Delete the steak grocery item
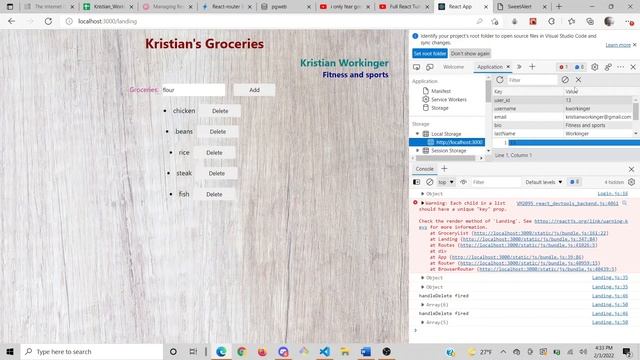Image resolution: width=640 pixels, height=360 pixels. pyautogui.click(x=217, y=173)
